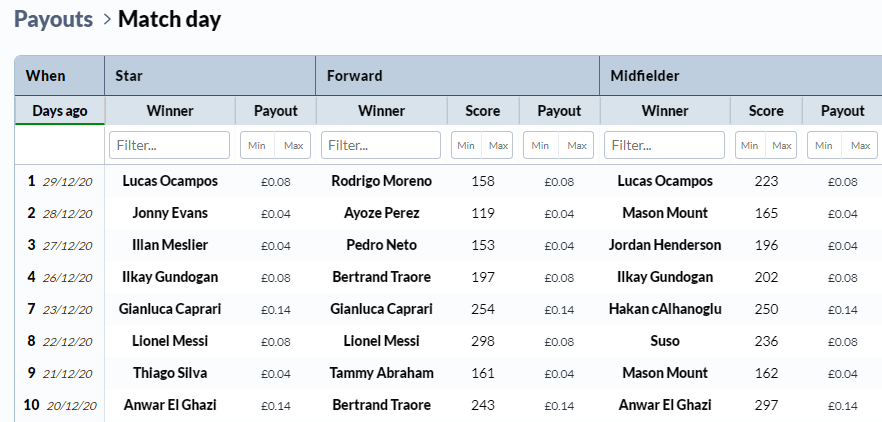
Task: Sort by Midfielder Payout column header
Action: click(842, 111)
